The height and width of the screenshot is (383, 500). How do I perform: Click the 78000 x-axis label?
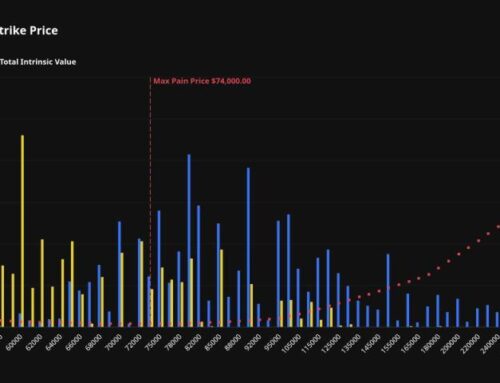(173, 342)
